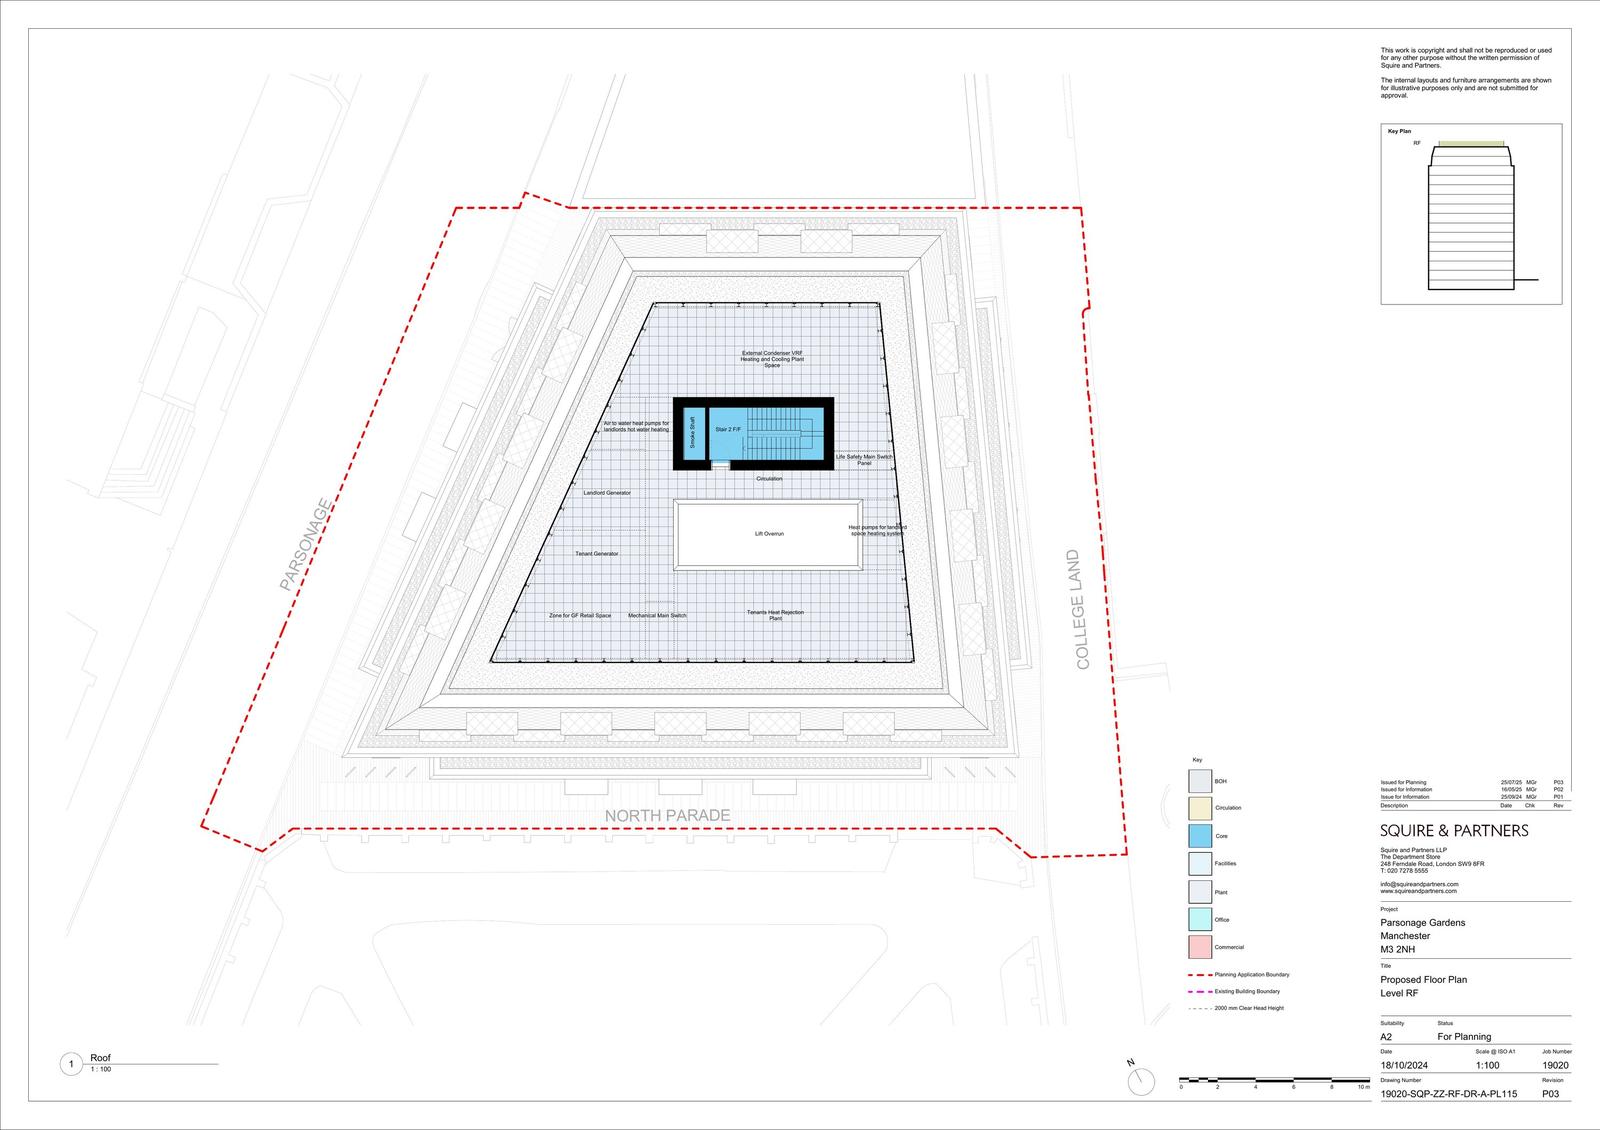Select the Commercial pink legend swatch
The width and height of the screenshot is (1600, 1130).
point(1200,947)
